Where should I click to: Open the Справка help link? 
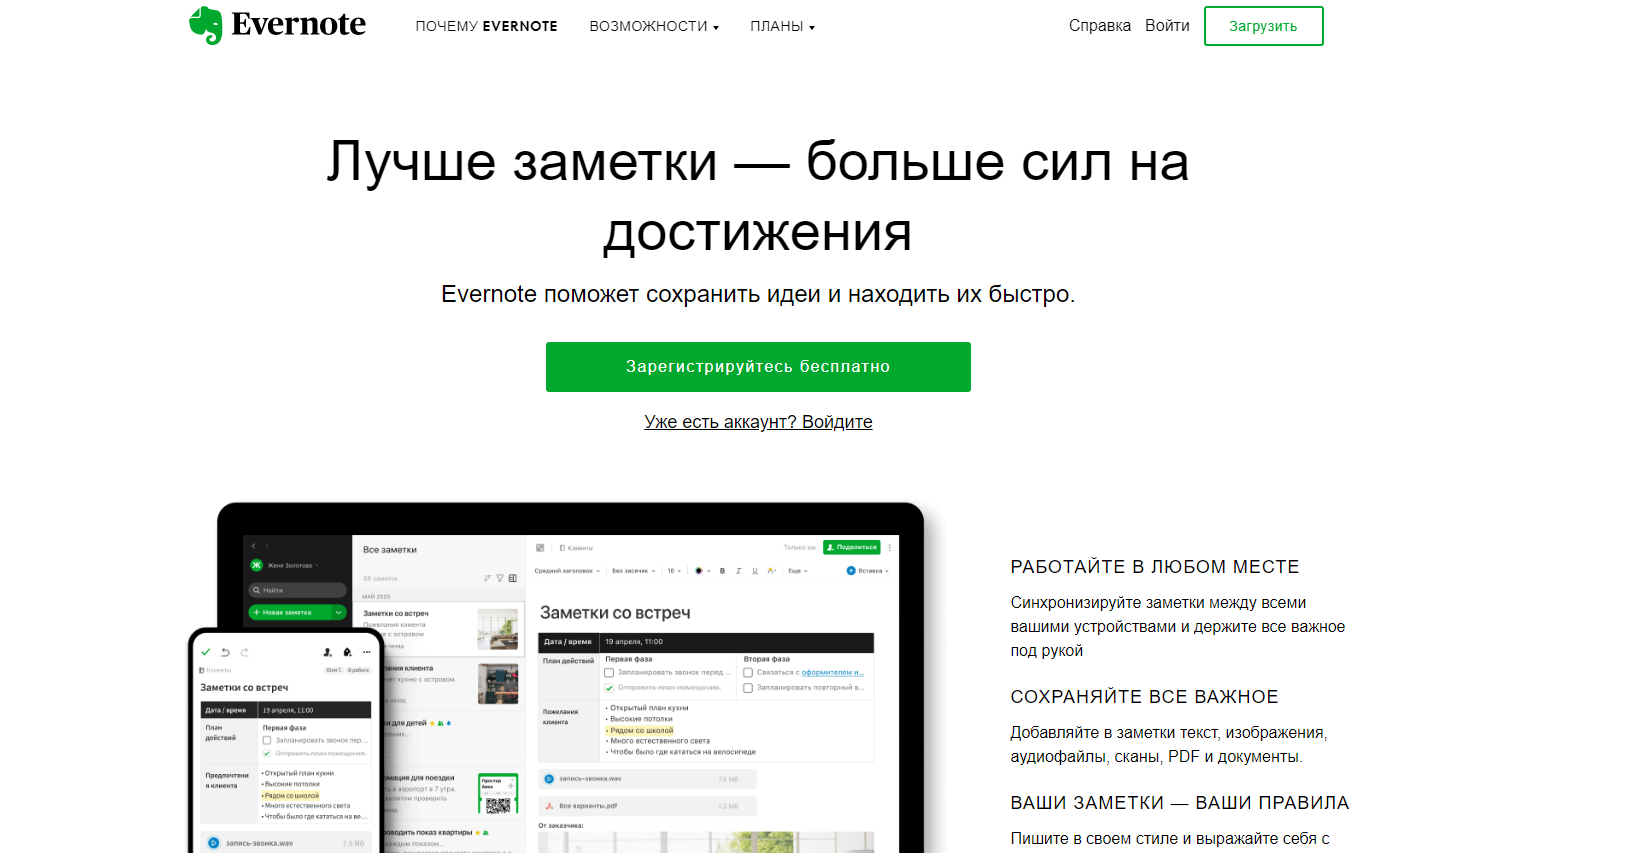tap(1100, 26)
